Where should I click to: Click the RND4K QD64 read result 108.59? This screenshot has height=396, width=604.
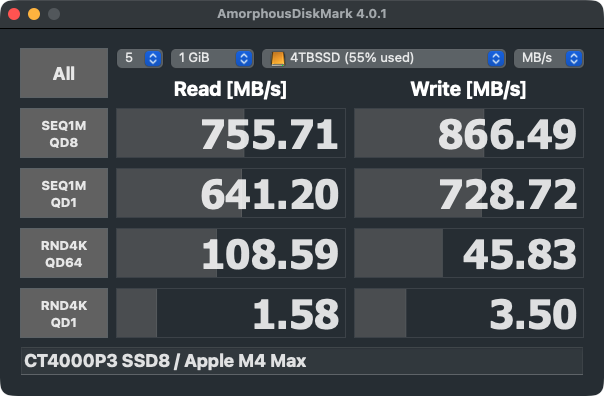231,253
